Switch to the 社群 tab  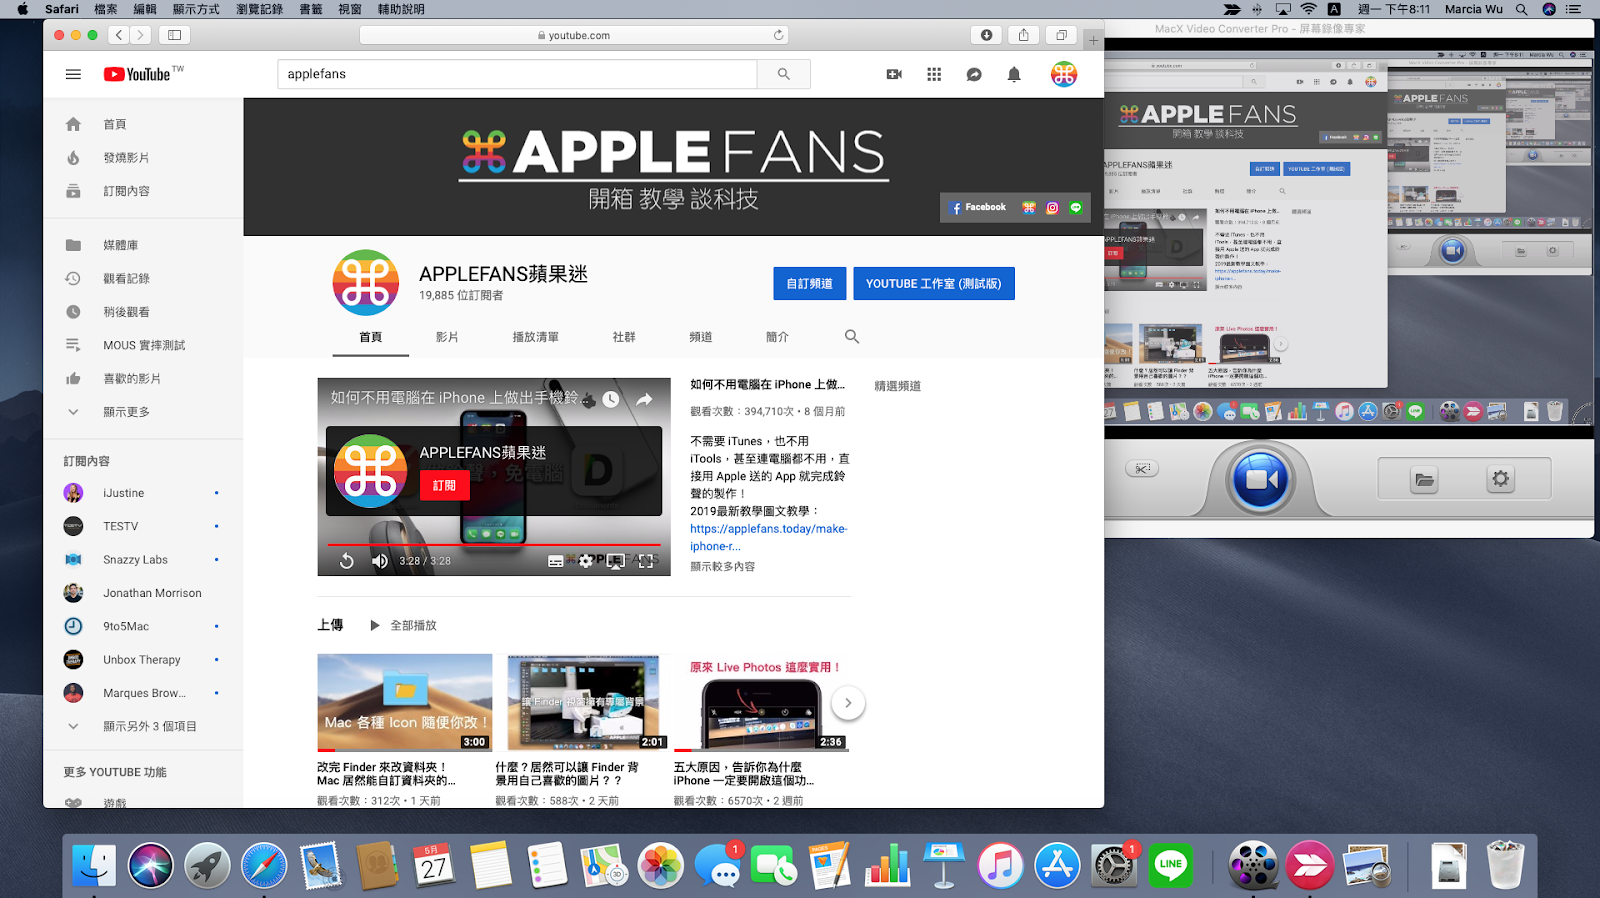click(624, 337)
